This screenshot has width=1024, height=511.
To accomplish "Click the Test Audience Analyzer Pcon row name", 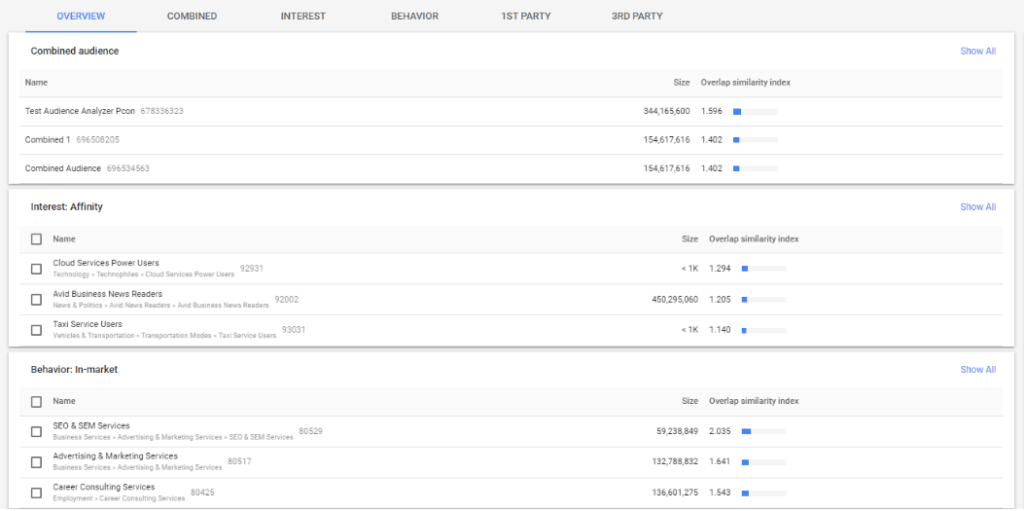I will (80, 111).
